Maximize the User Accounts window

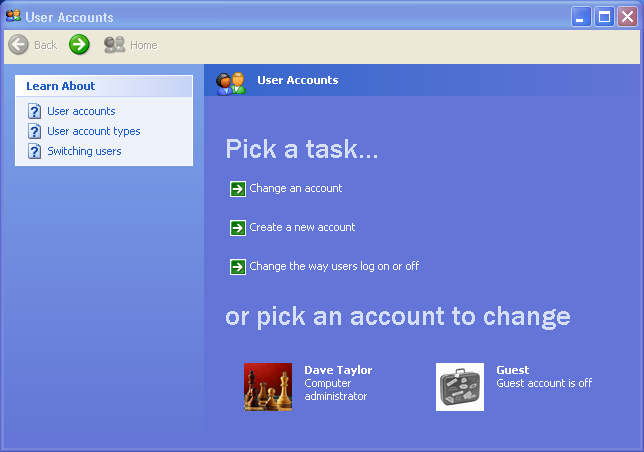click(604, 17)
